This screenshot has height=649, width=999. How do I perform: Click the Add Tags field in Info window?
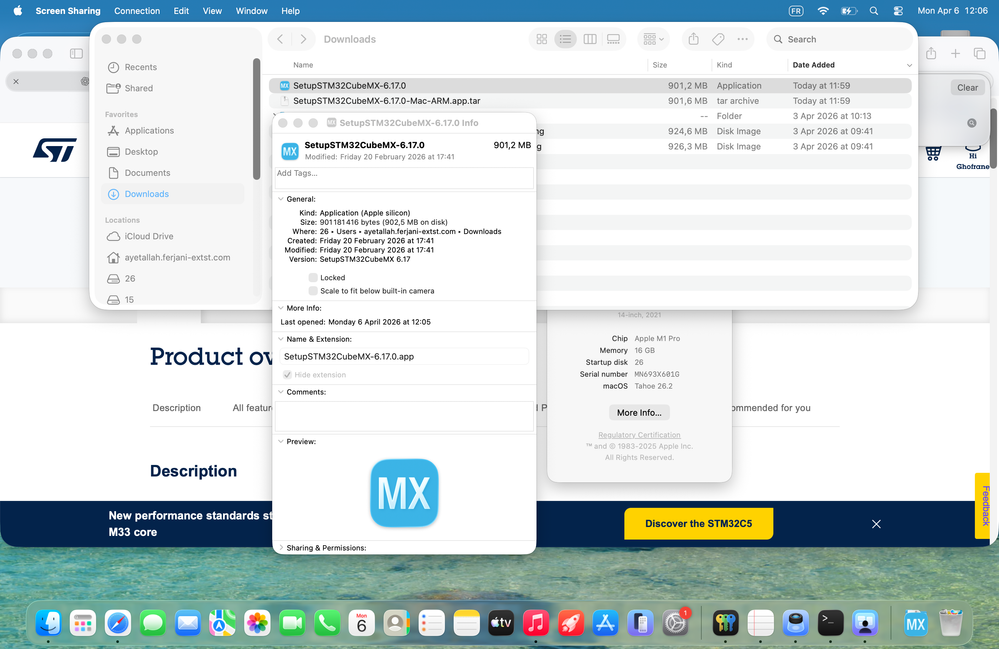click(x=404, y=178)
